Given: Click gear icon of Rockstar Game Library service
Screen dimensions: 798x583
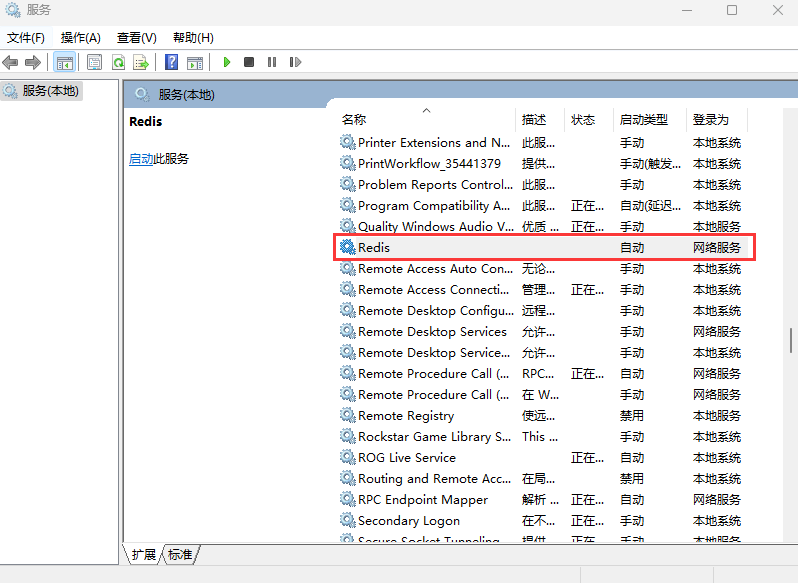Looking at the screenshot, I should click(348, 436).
